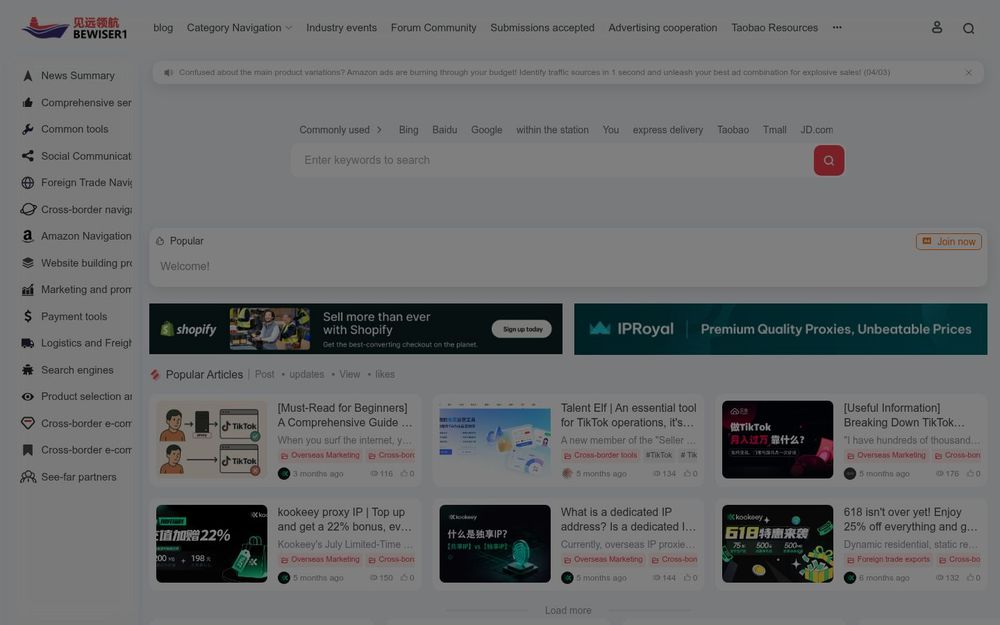Viewport: 1000px width, 625px height.
Task: Open See-far partners sidebar item
Action: pyautogui.click(x=69, y=477)
